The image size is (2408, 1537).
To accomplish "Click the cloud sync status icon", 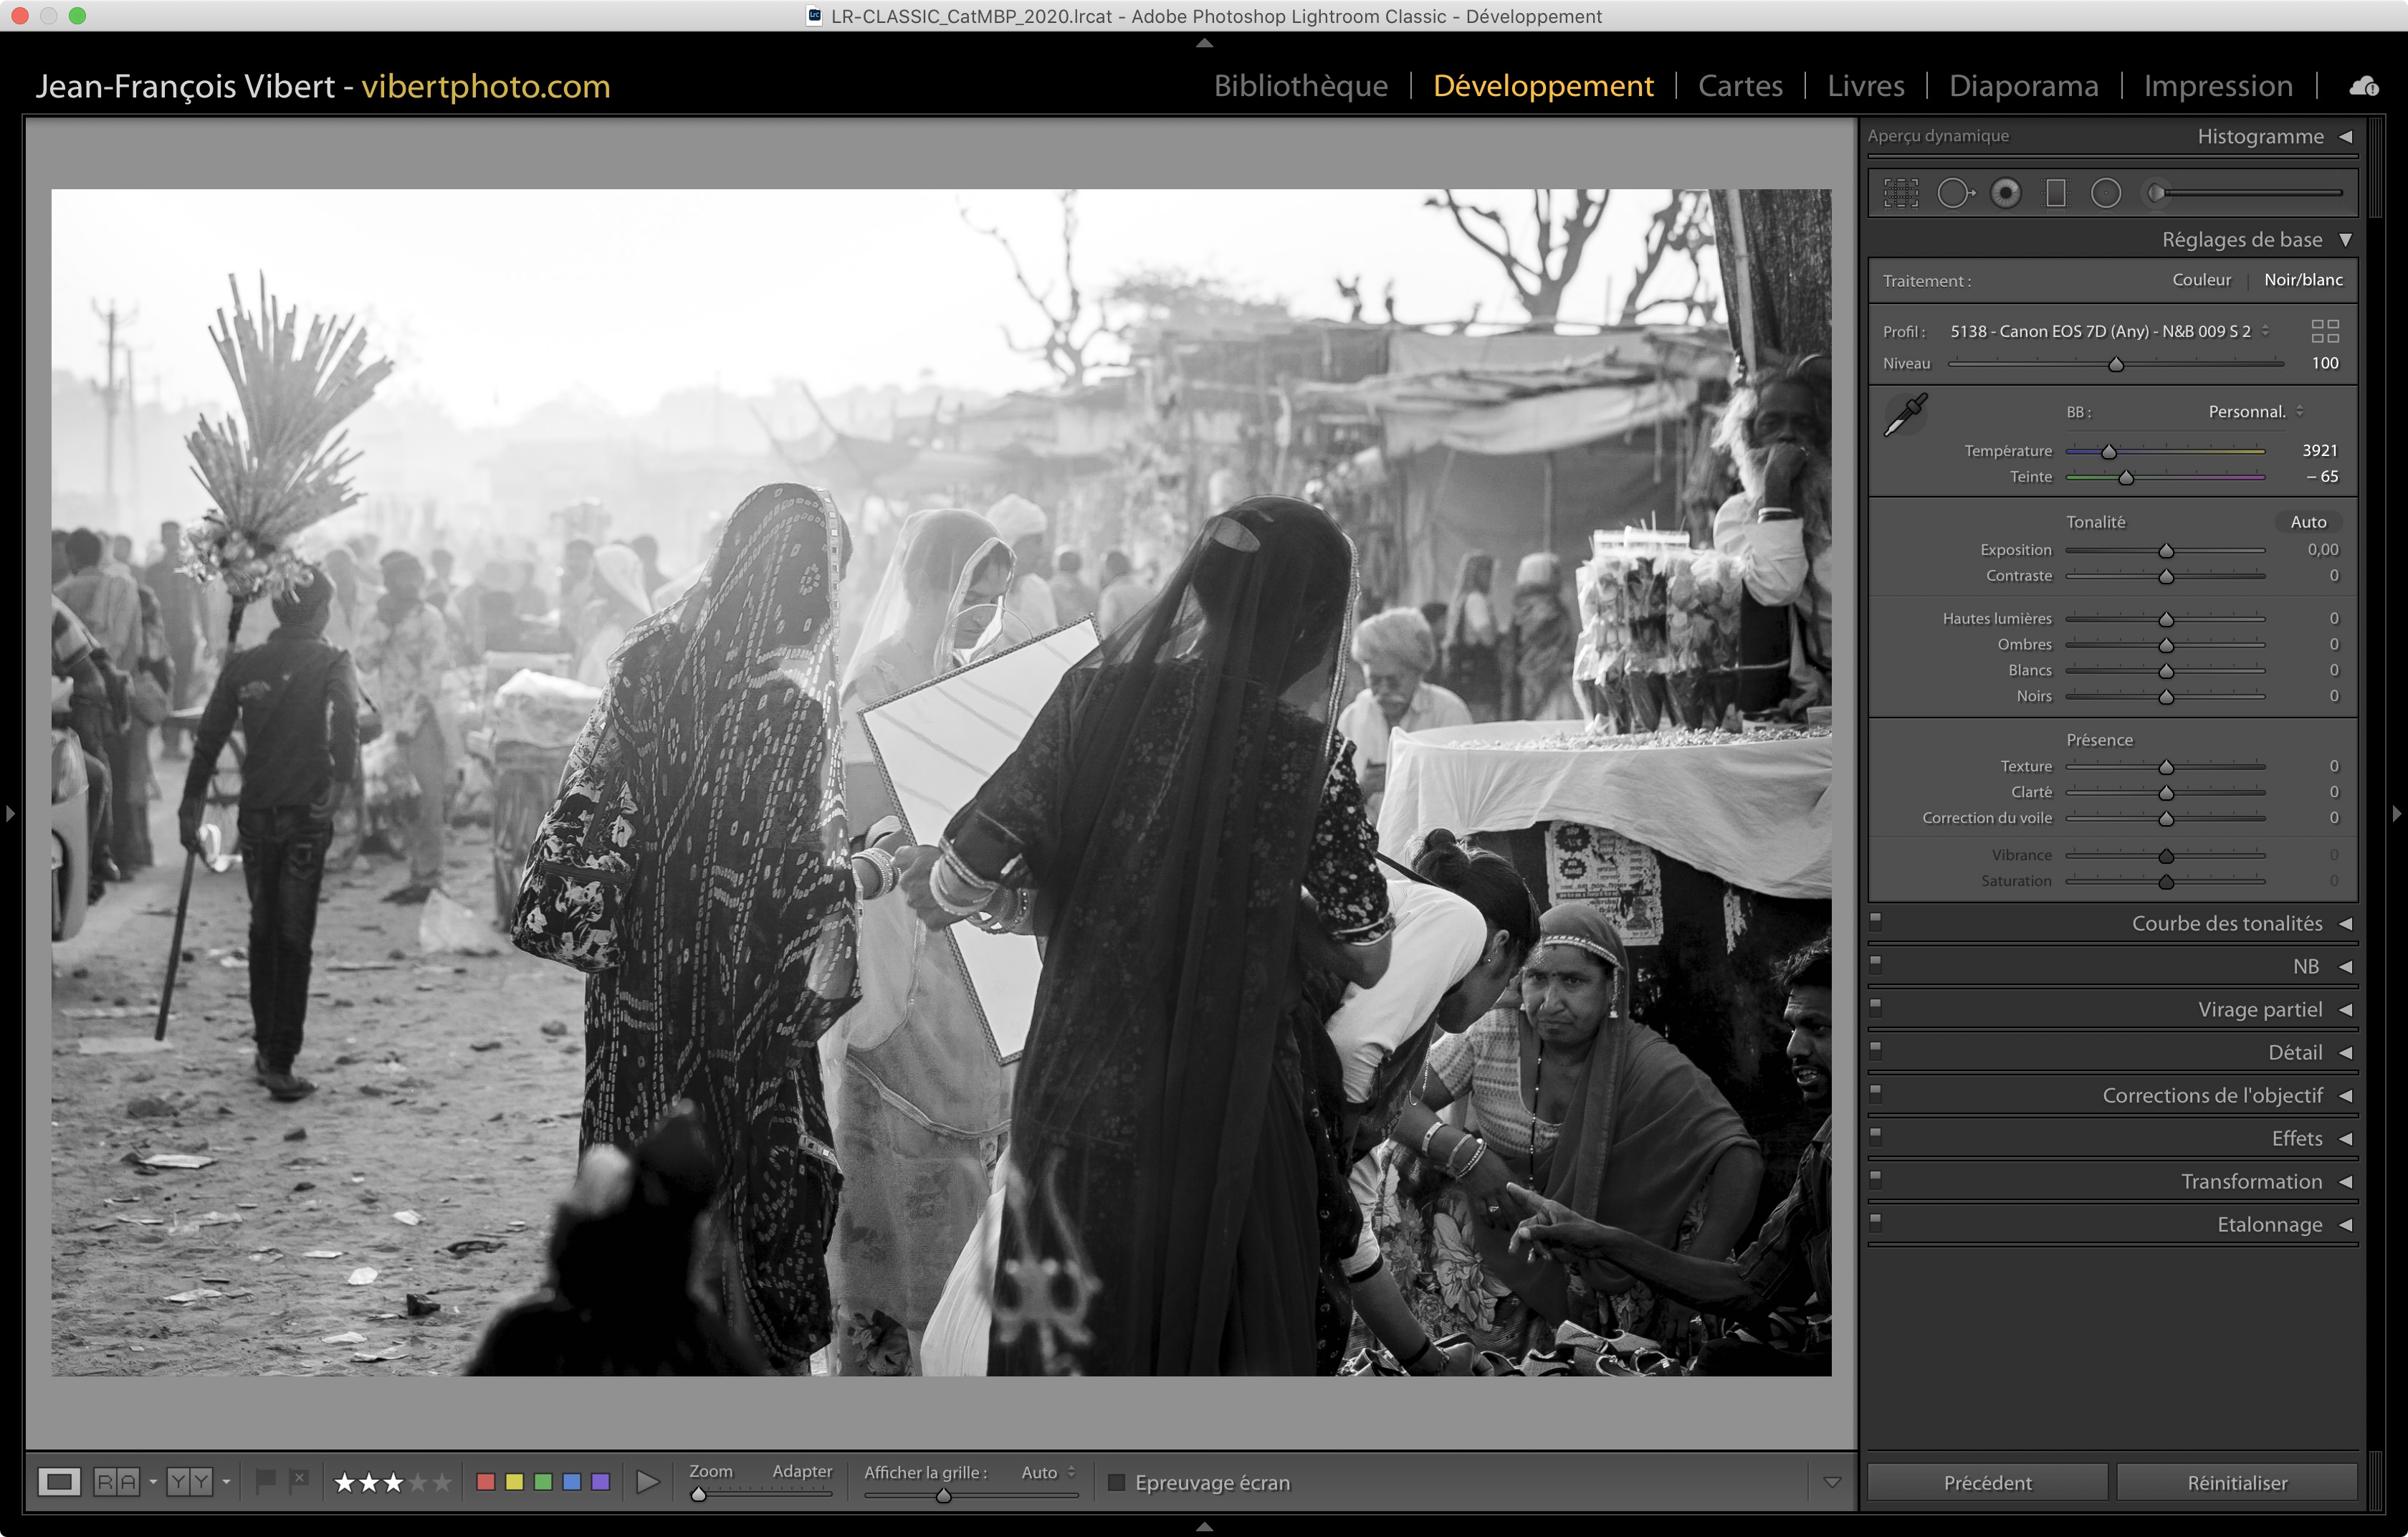I will 2364,87.
